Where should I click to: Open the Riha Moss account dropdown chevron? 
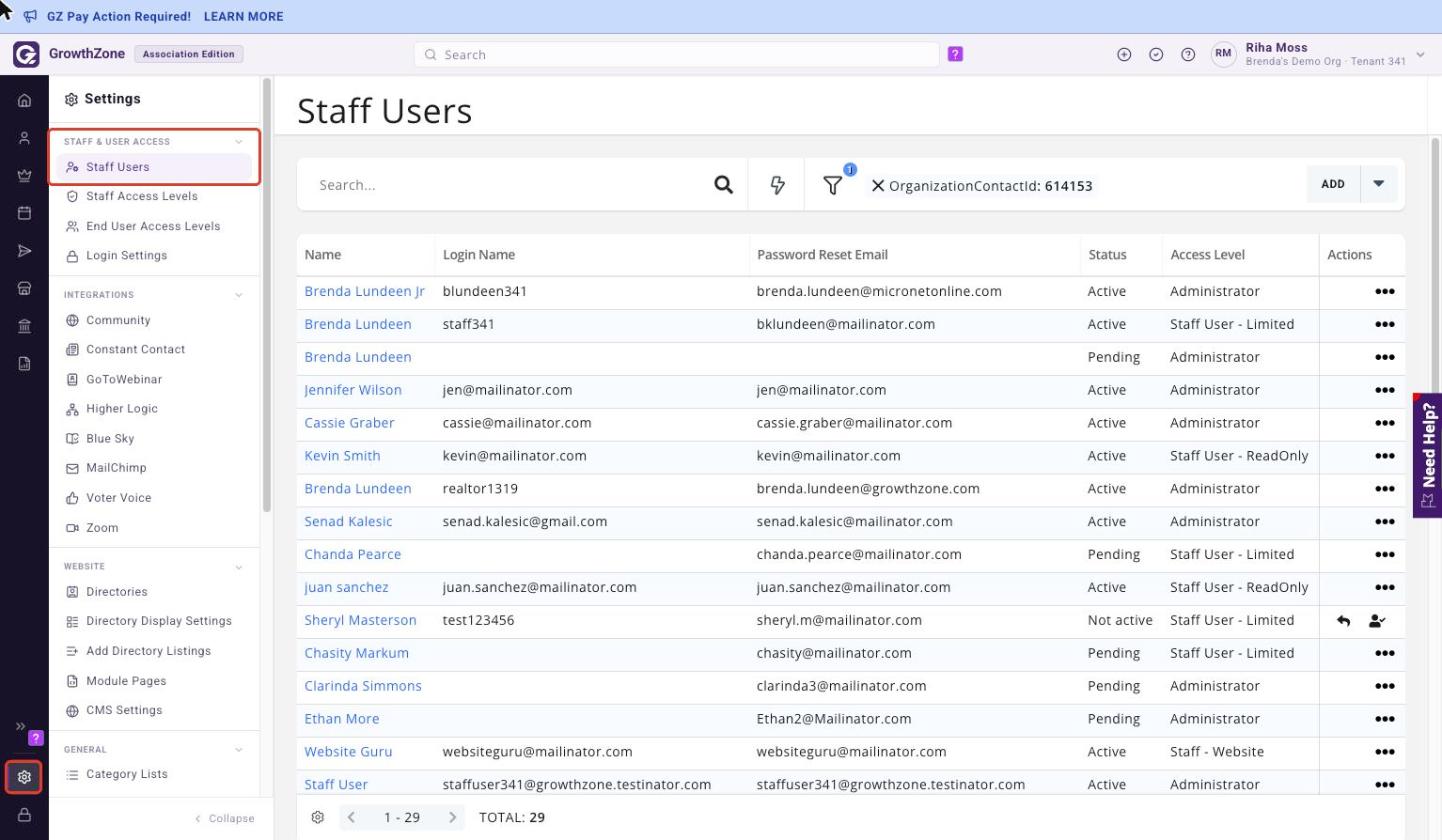pos(1420,55)
